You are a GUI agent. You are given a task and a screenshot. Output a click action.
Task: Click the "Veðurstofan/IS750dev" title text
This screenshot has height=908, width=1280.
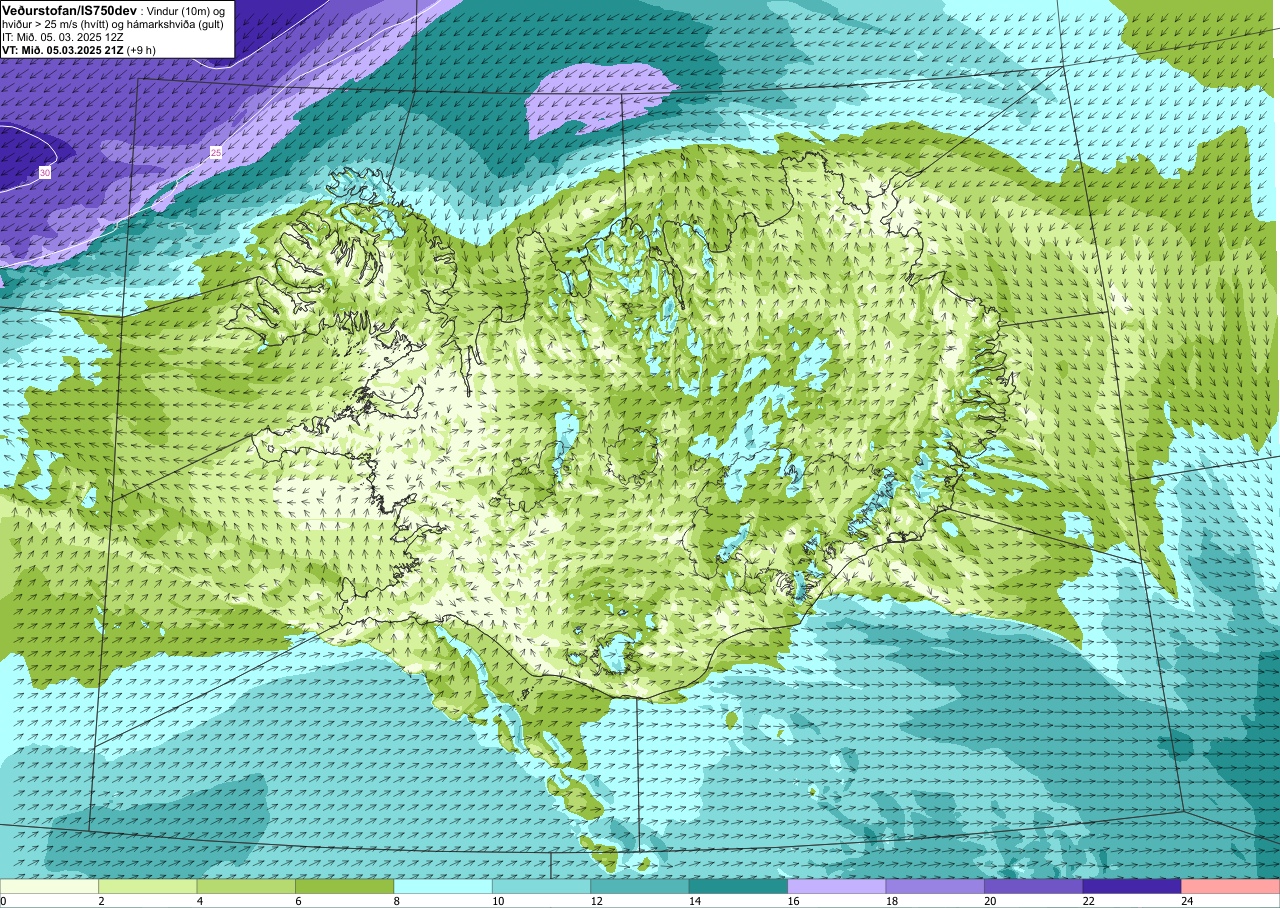point(69,9)
